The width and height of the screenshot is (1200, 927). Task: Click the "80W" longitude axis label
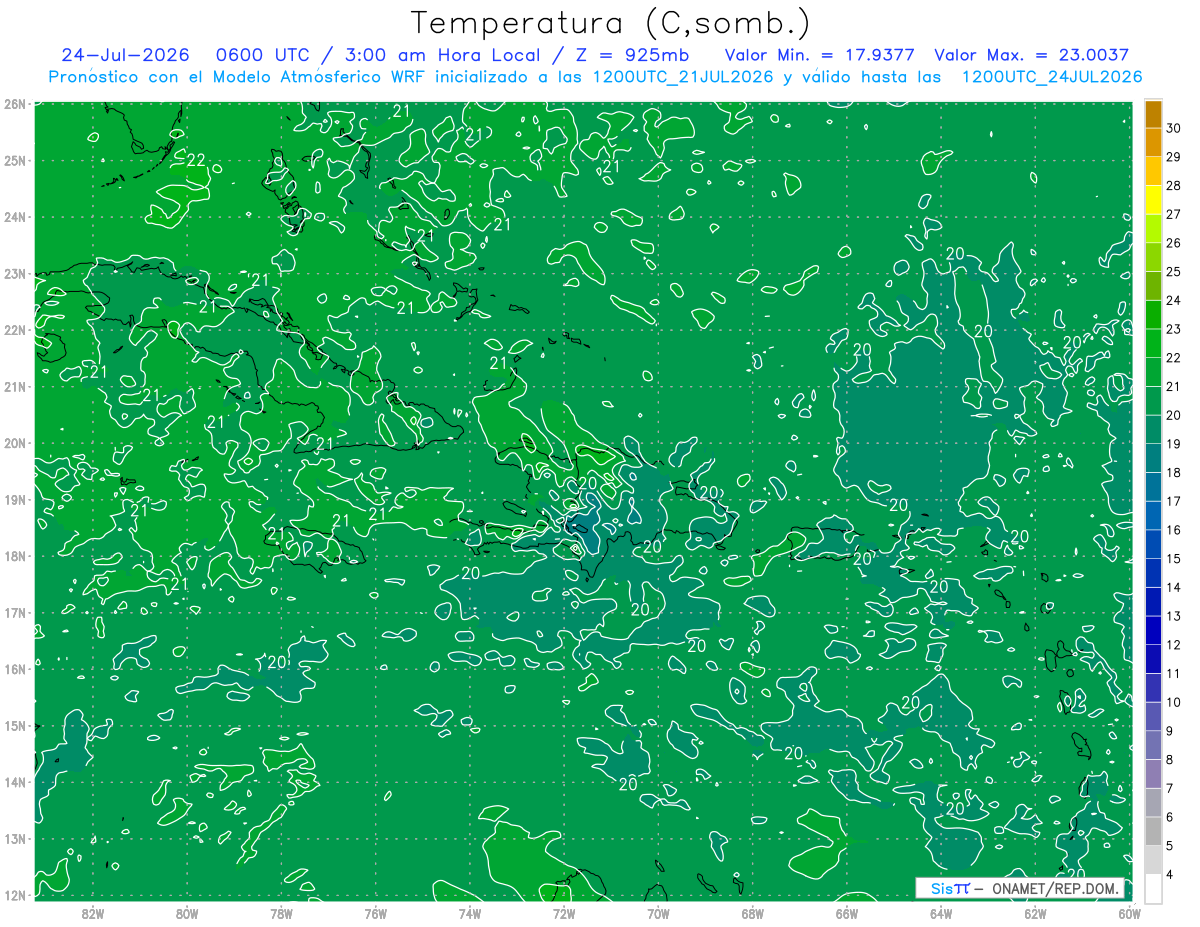(x=187, y=913)
